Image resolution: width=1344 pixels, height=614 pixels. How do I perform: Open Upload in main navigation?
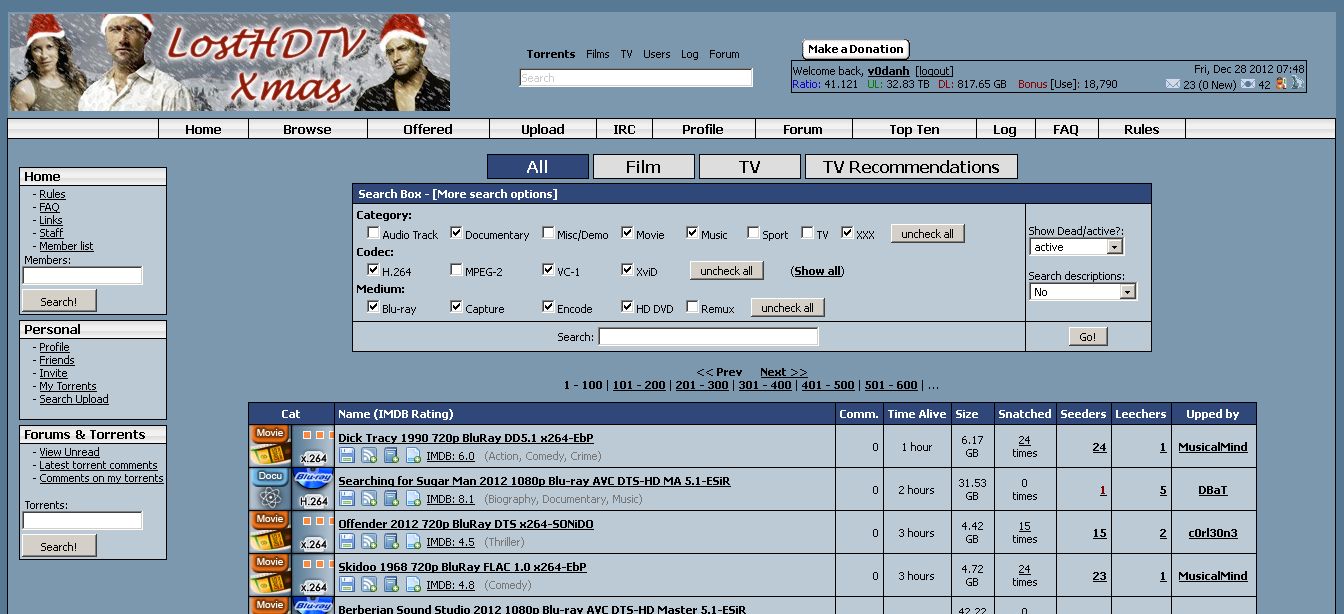pyautogui.click(x=543, y=129)
